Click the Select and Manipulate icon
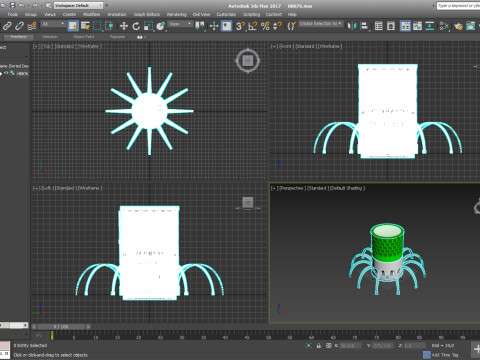Viewport: 480px width, 360px height. click(x=214, y=26)
